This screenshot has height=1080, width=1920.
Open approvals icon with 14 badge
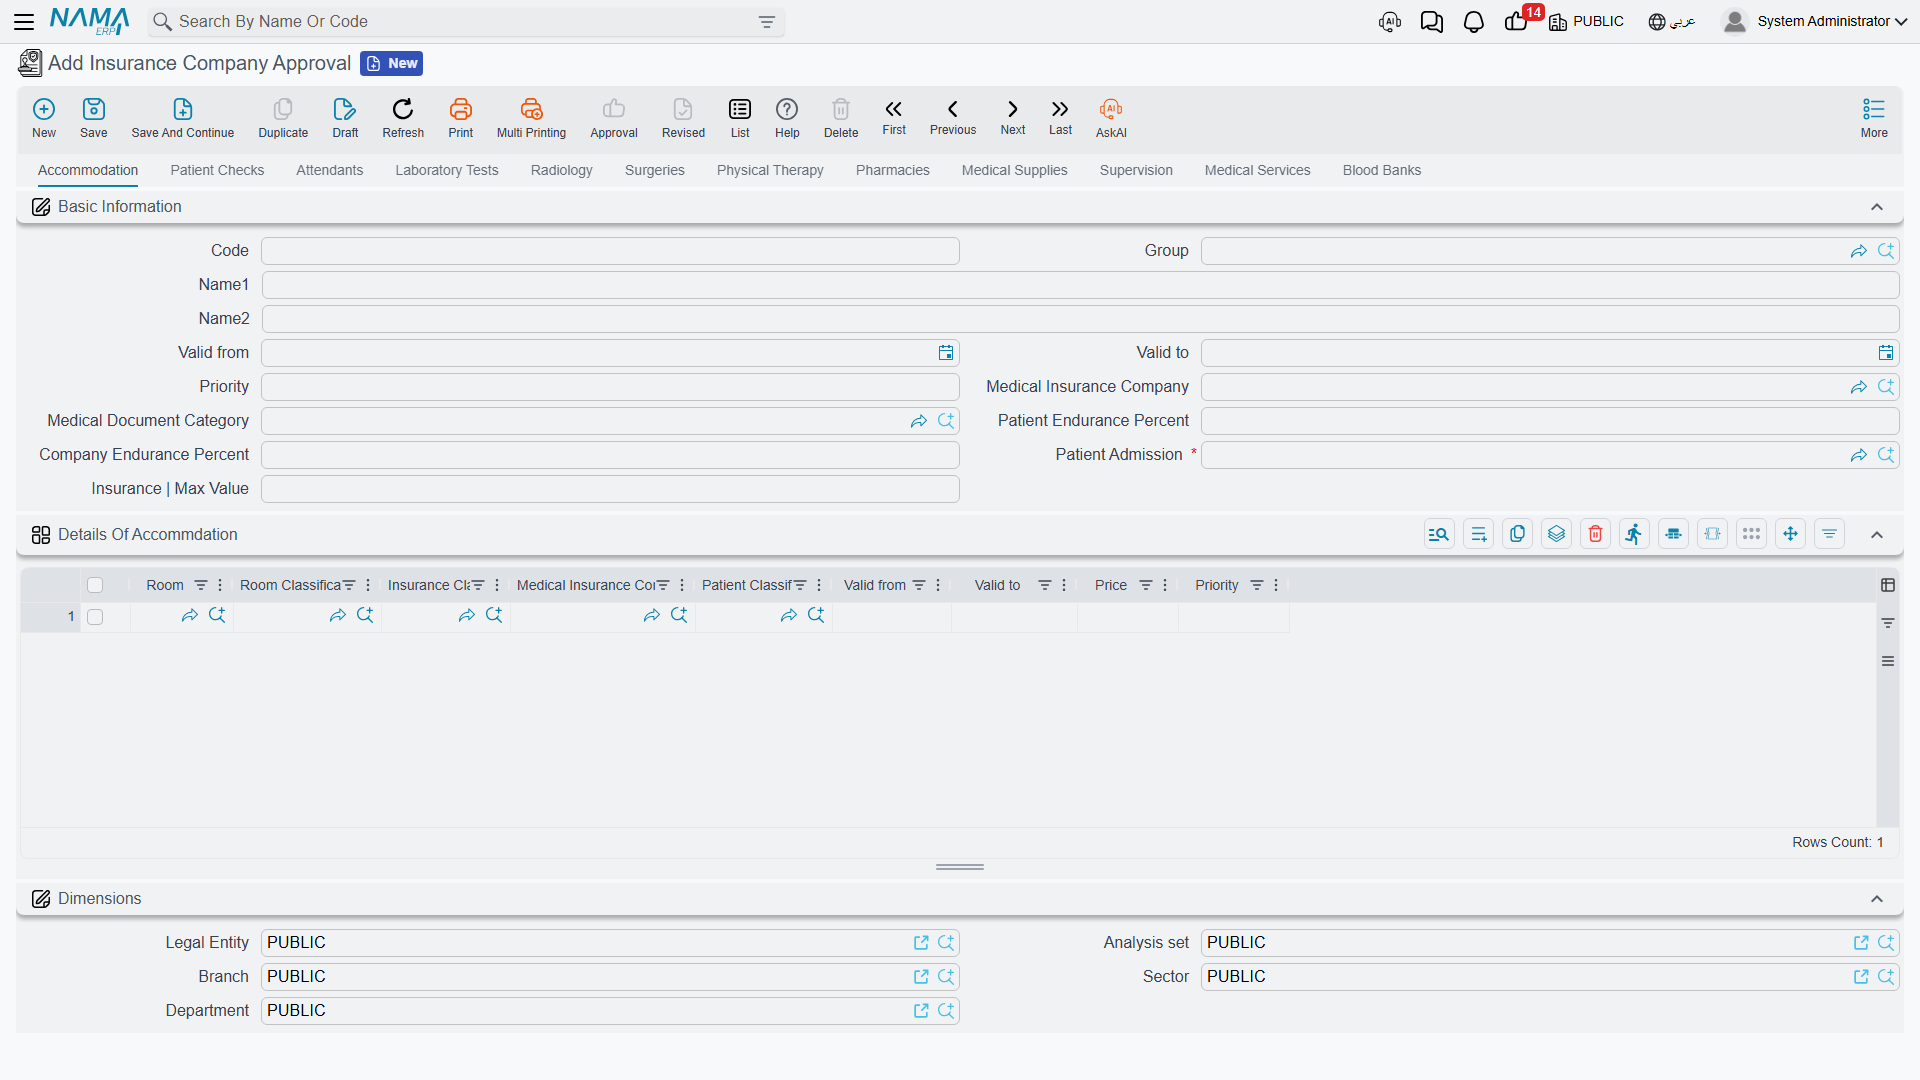click(x=1518, y=21)
